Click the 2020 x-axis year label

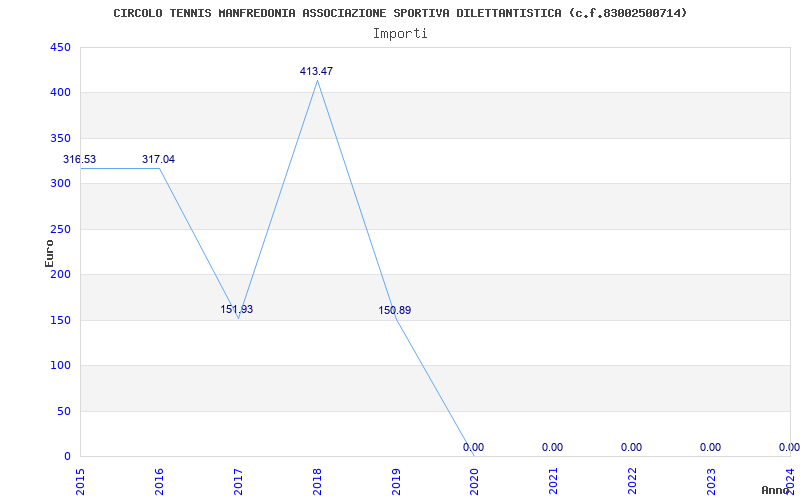tap(475, 482)
